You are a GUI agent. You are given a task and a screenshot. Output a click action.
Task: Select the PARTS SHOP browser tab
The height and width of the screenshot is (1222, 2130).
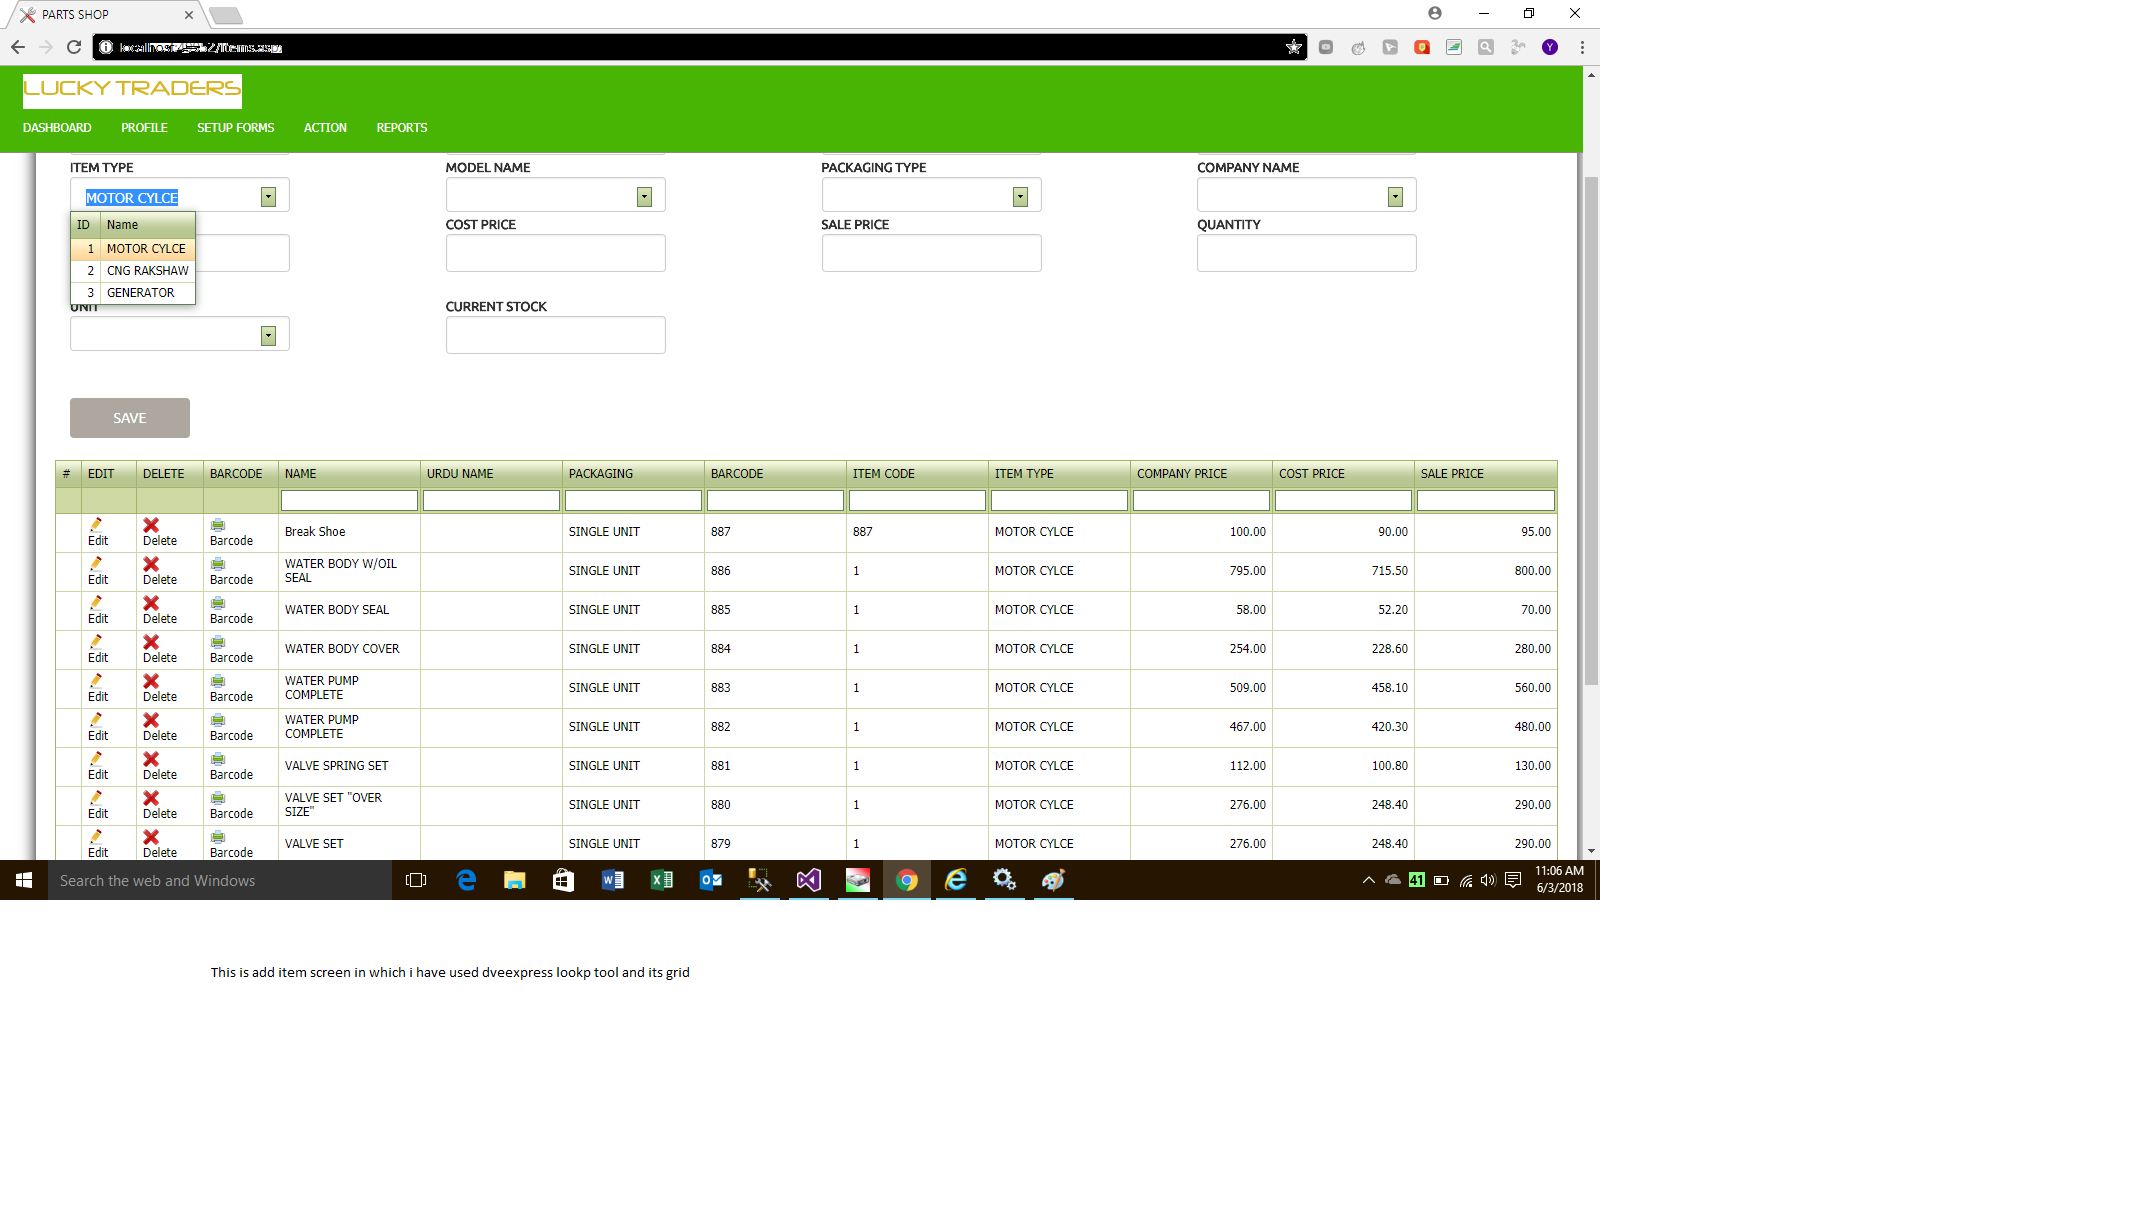105,15
